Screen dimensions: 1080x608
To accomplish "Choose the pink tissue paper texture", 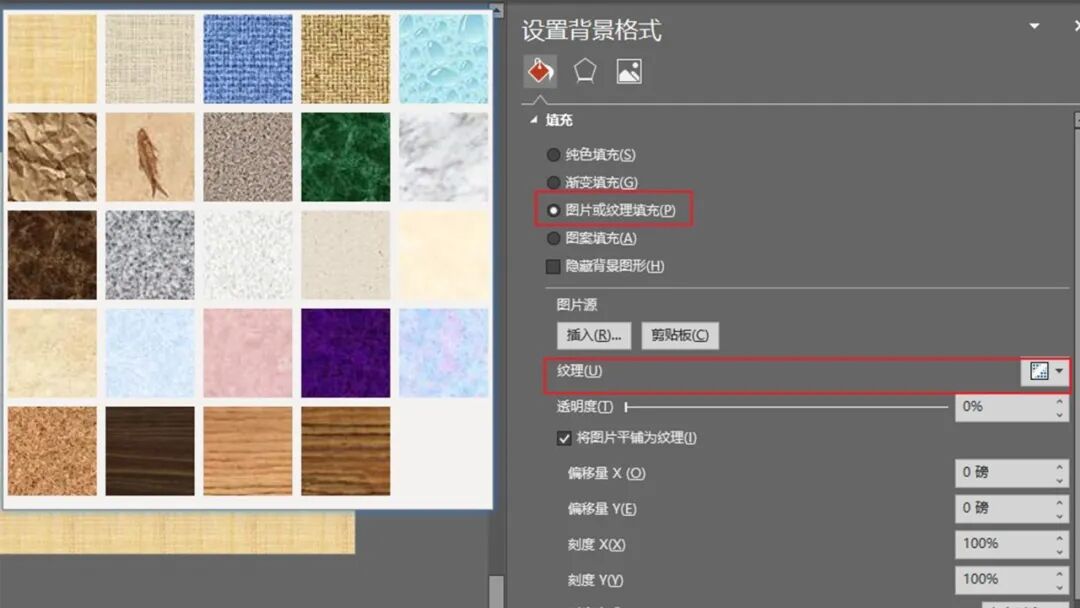I will click(x=248, y=353).
